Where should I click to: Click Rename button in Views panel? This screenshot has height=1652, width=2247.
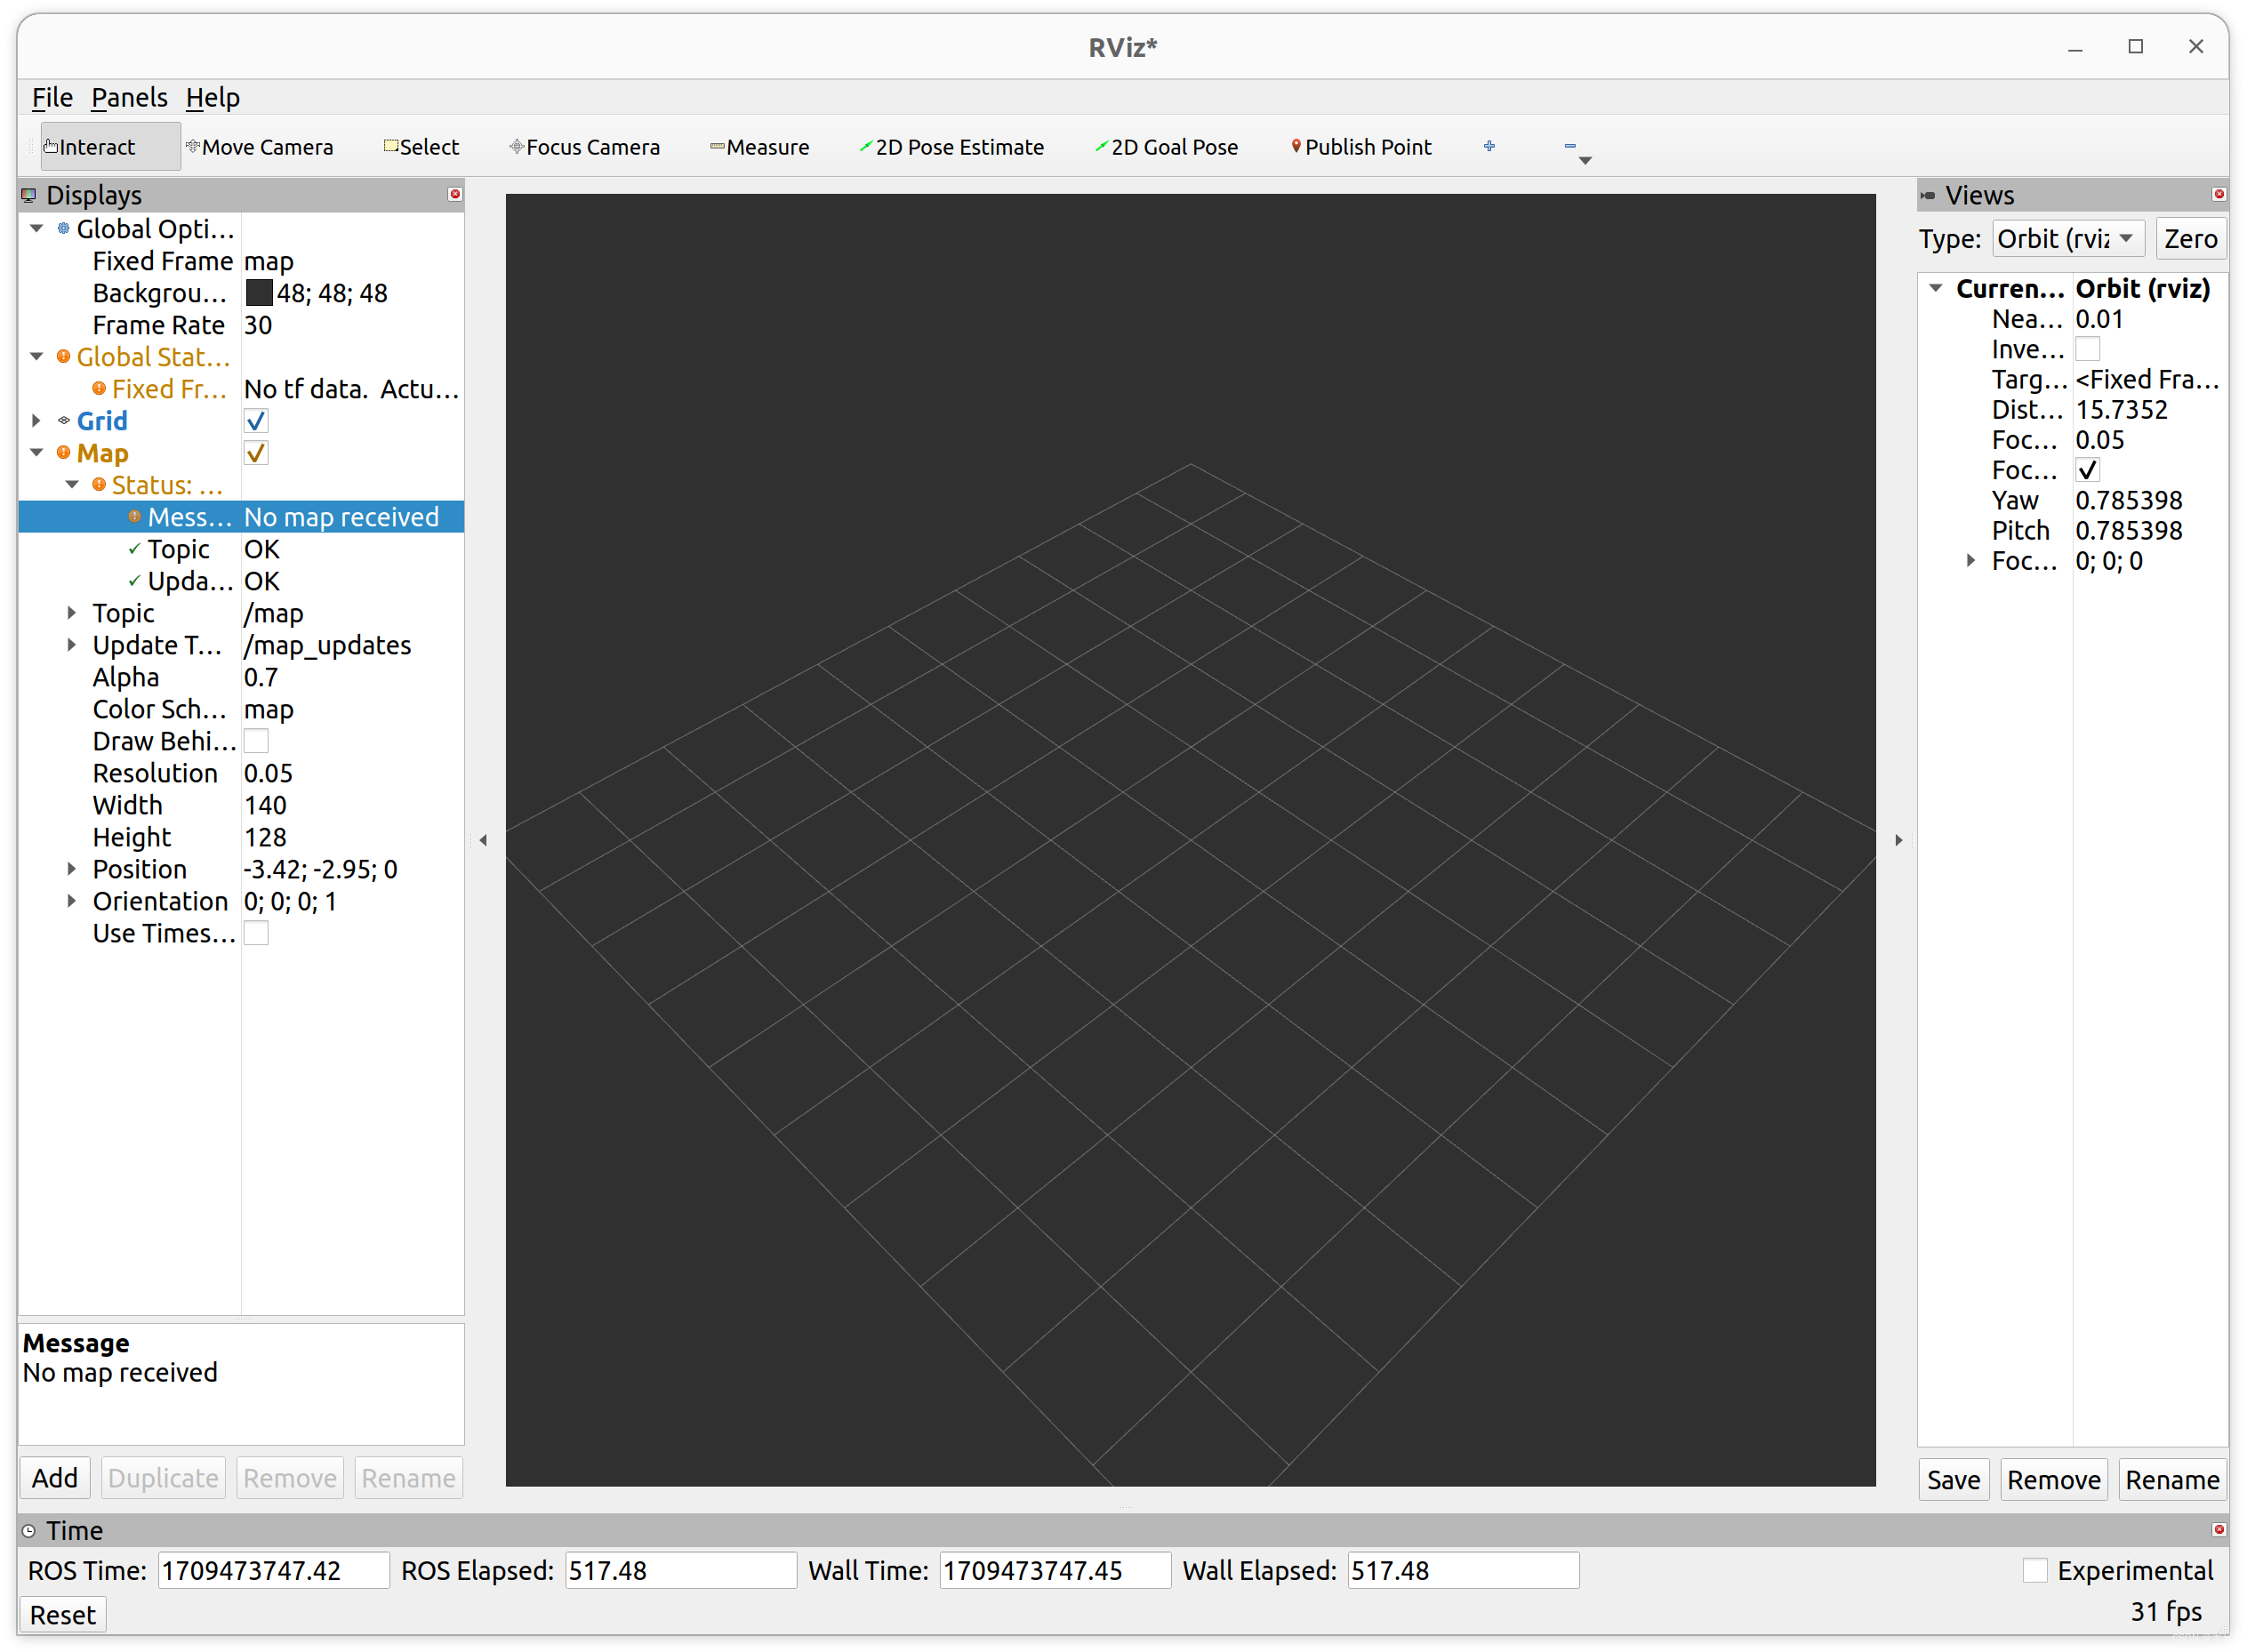2171,1479
